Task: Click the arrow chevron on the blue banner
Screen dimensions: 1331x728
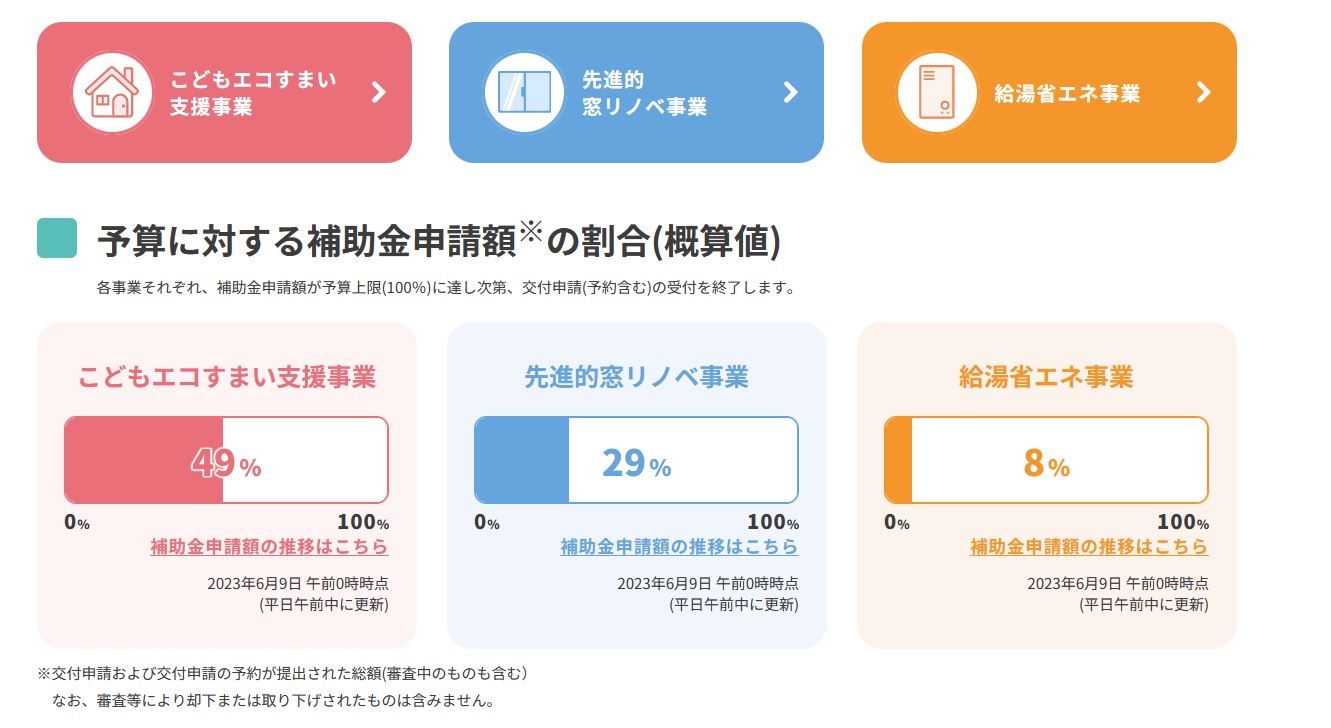Action: coord(790,93)
